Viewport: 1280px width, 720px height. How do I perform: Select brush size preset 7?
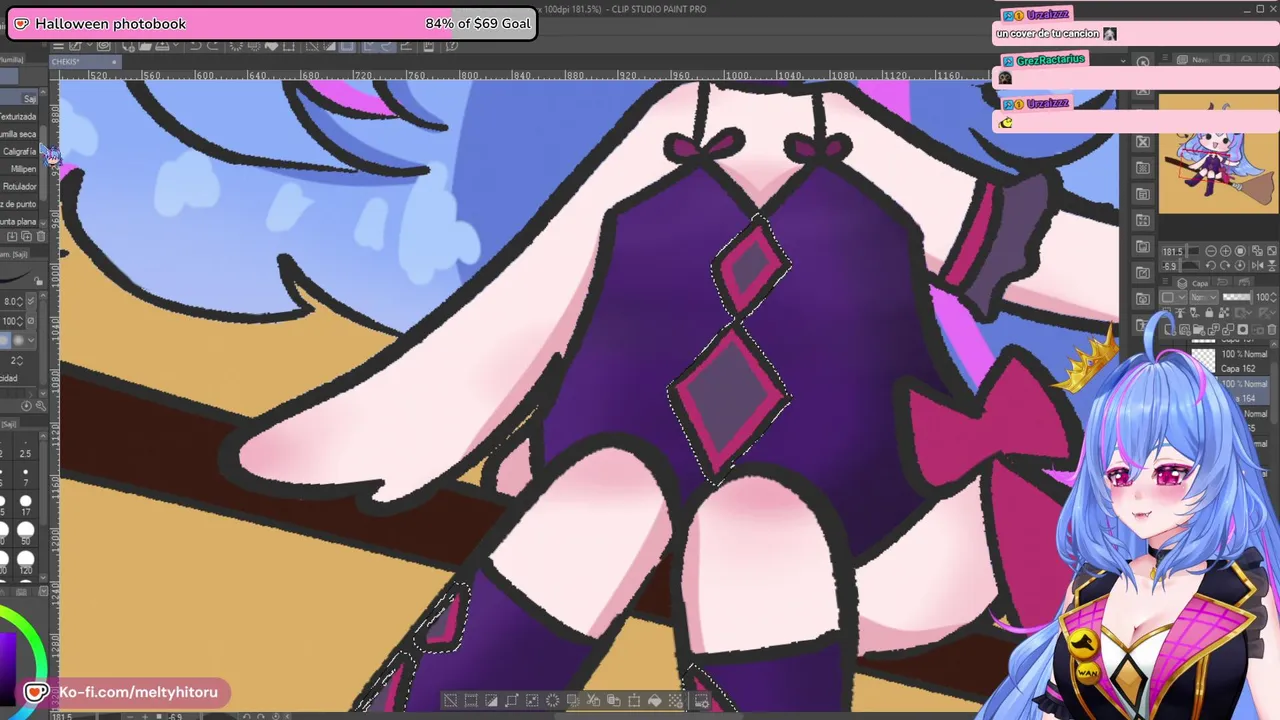[x=25, y=476]
